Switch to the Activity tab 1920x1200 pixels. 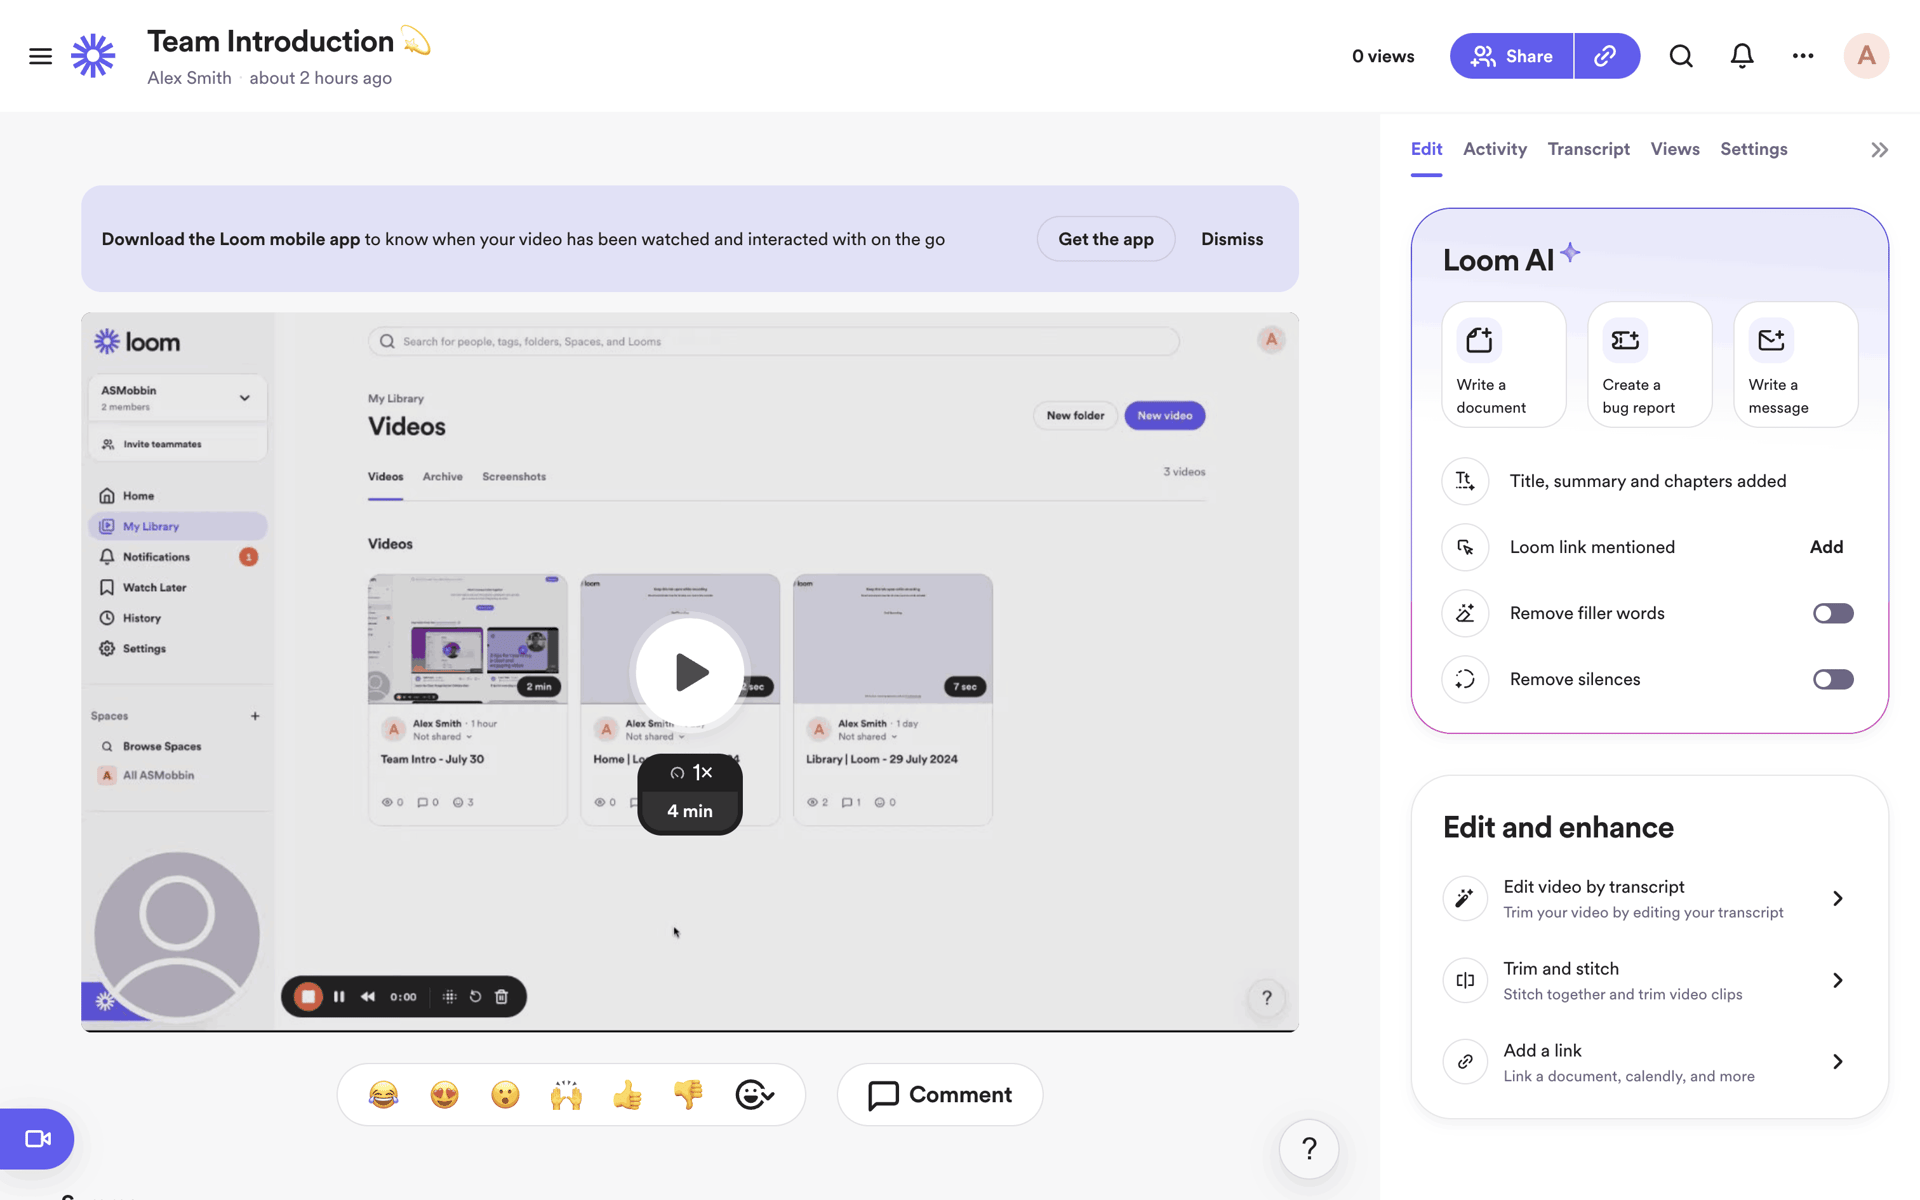tap(1494, 149)
